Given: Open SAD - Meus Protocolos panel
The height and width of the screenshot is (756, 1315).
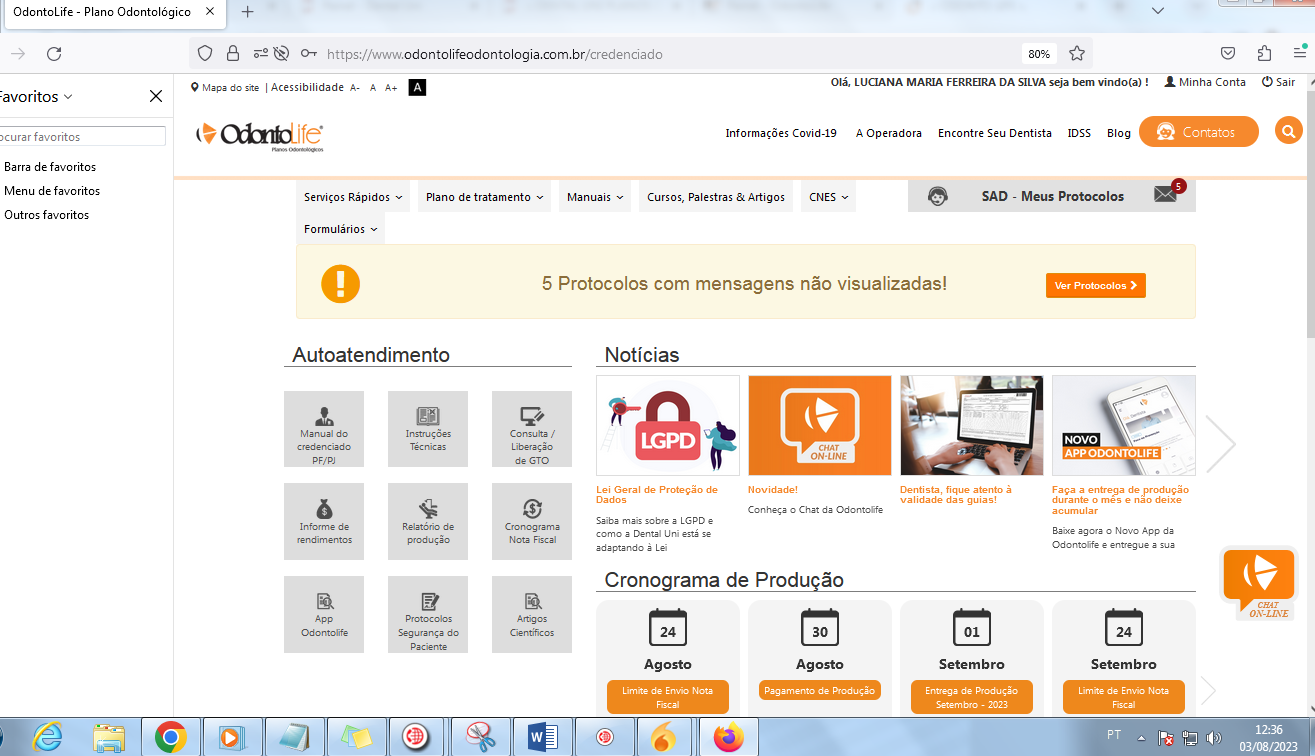Looking at the screenshot, I should 1052,196.
